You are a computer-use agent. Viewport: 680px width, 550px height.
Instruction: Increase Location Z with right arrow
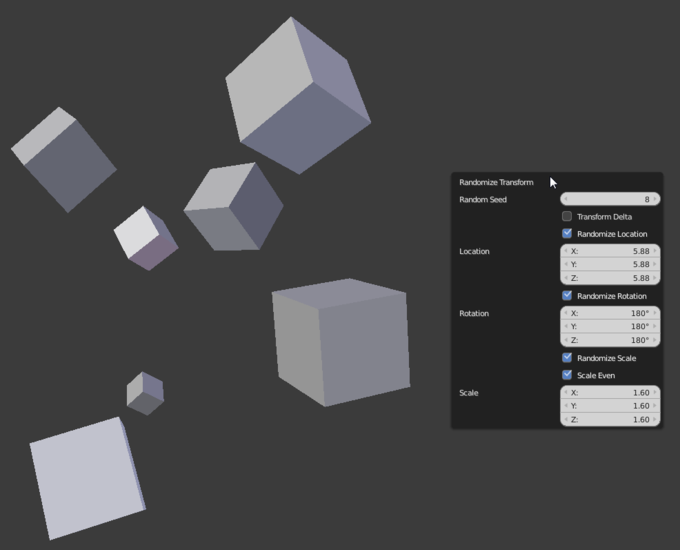[x=655, y=278]
